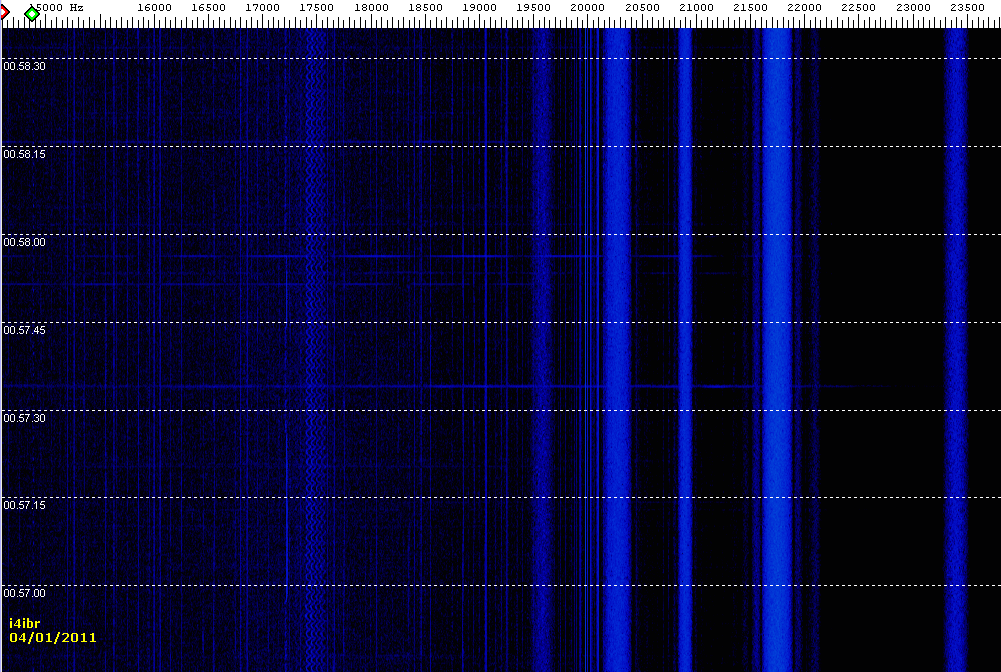Click the 22000 frequency axis label
This screenshot has width=1001, height=672.
804,8
